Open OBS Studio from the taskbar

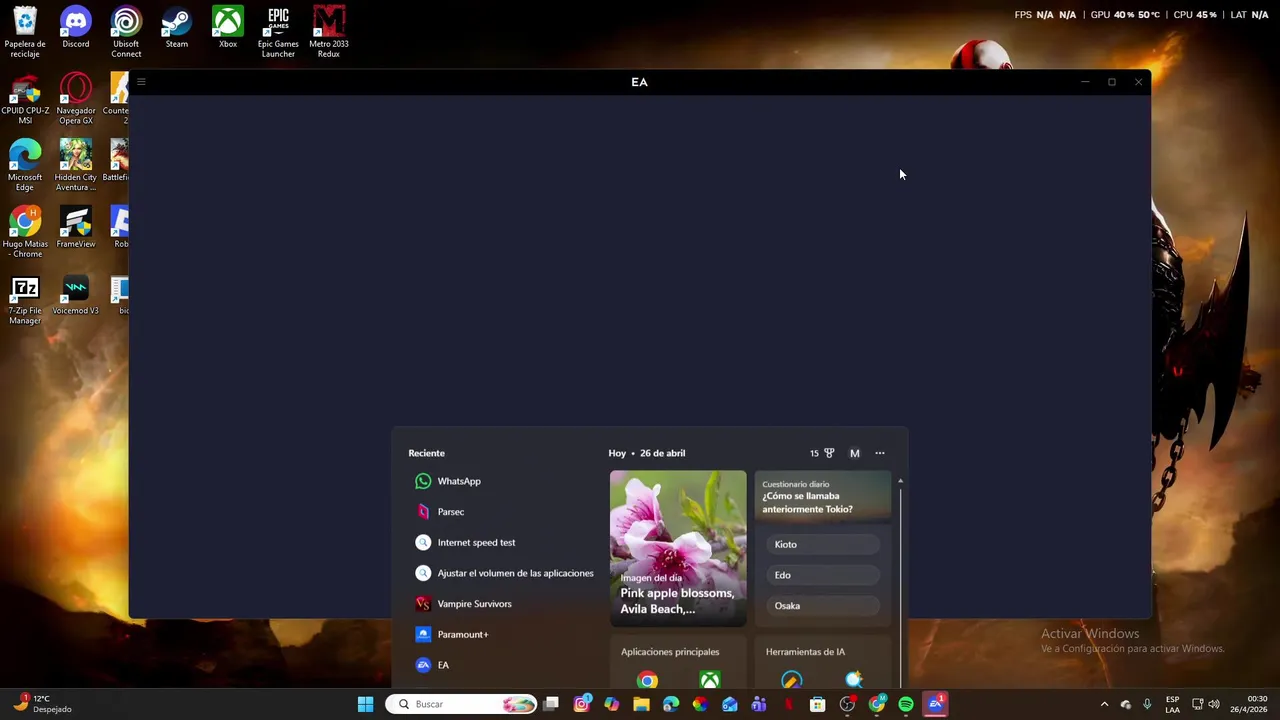tap(847, 704)
